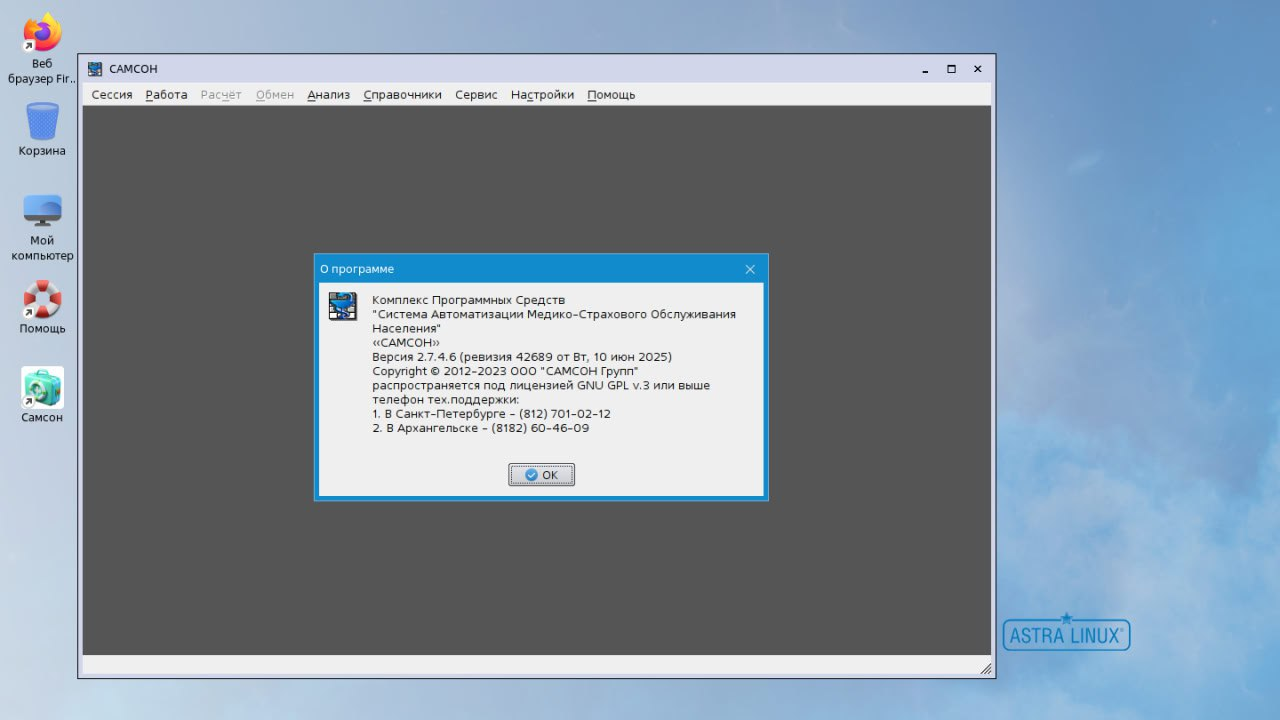
Task: Click the GNU GPL v.3 license line
Action: click(541, 385)
